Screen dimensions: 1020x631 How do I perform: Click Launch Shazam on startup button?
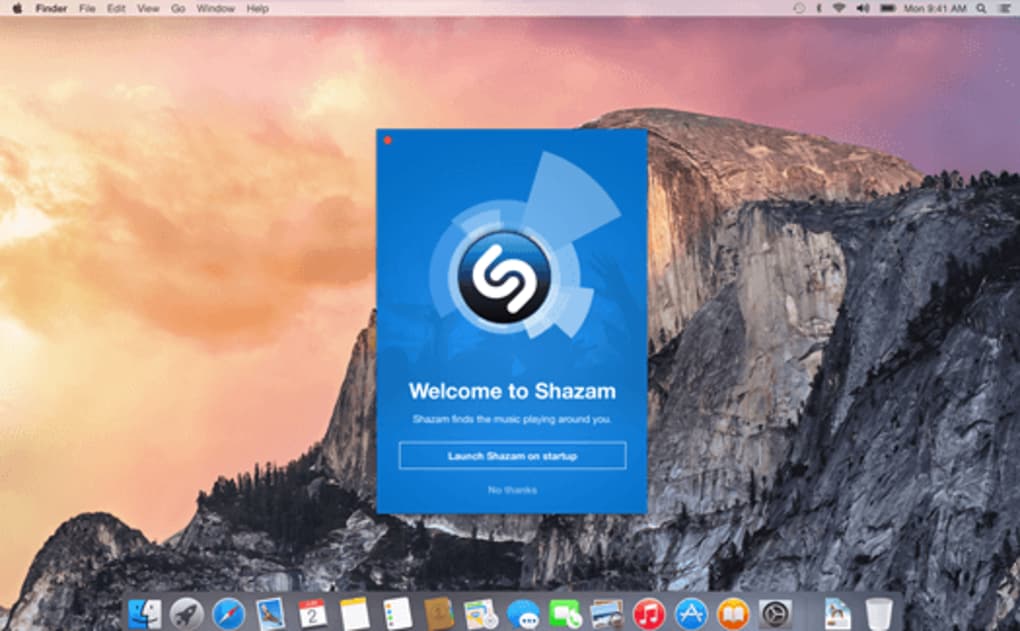(x=513, y=456)
